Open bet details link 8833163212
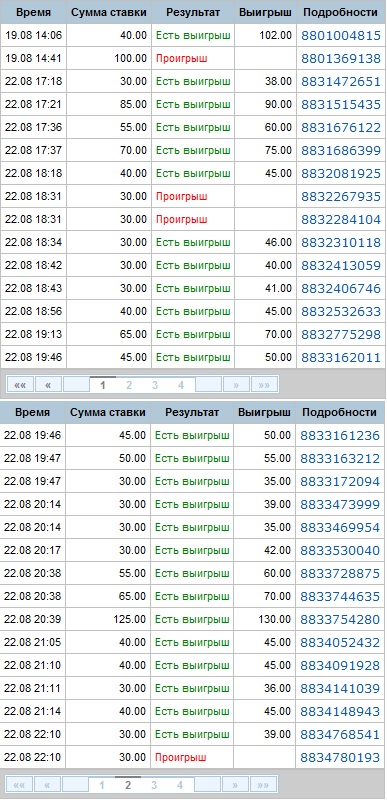Viewport: 387px width, 802px height. pos(340,459)
